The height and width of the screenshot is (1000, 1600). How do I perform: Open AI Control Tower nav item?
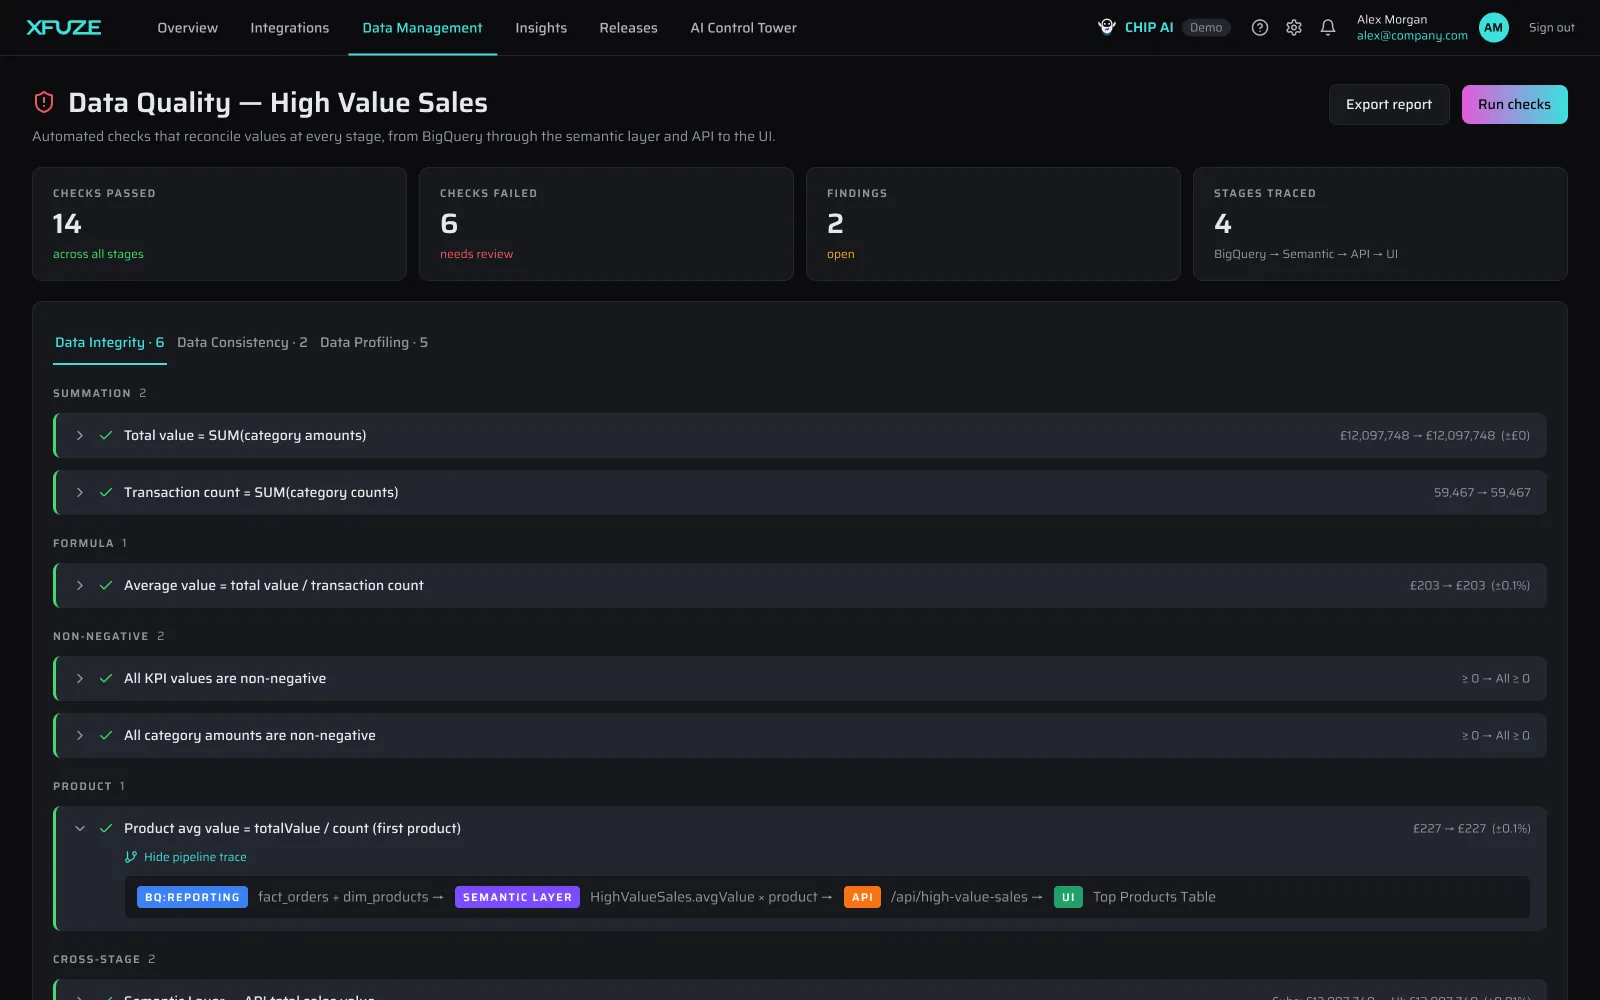pyautogui.click(x=743, y=28)
